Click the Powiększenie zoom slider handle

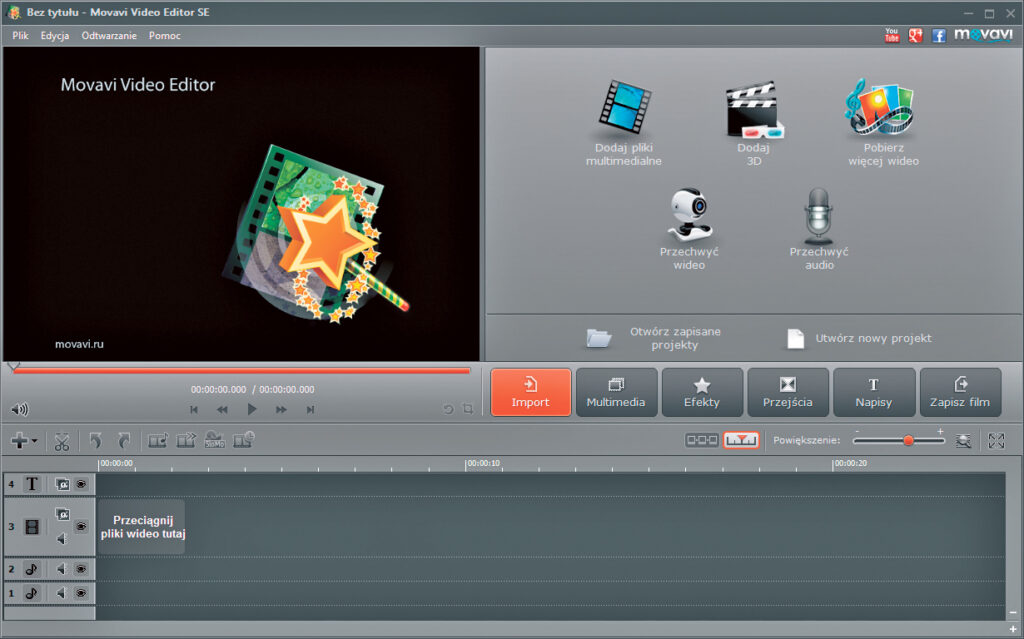pos(908,440)
